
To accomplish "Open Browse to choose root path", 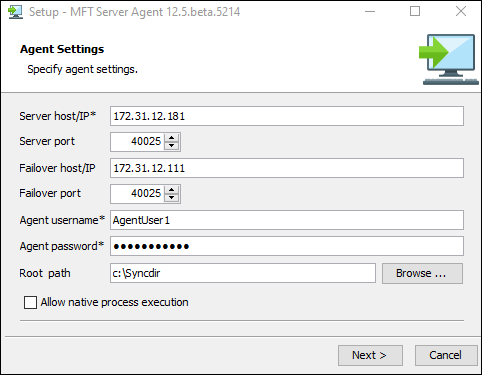I will coord(422,273).
